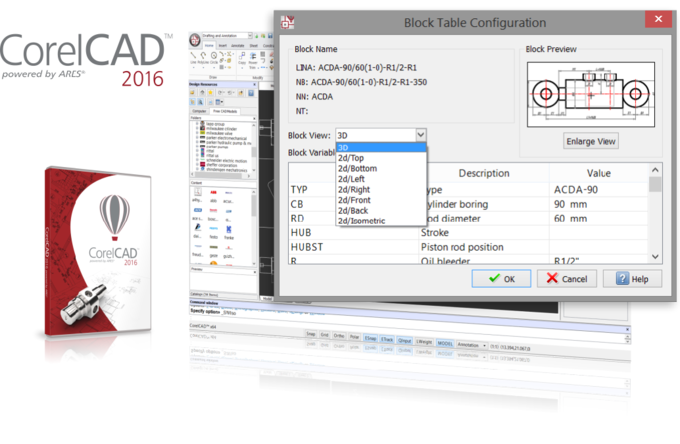Click the TYP variable cell

point(313,190)
